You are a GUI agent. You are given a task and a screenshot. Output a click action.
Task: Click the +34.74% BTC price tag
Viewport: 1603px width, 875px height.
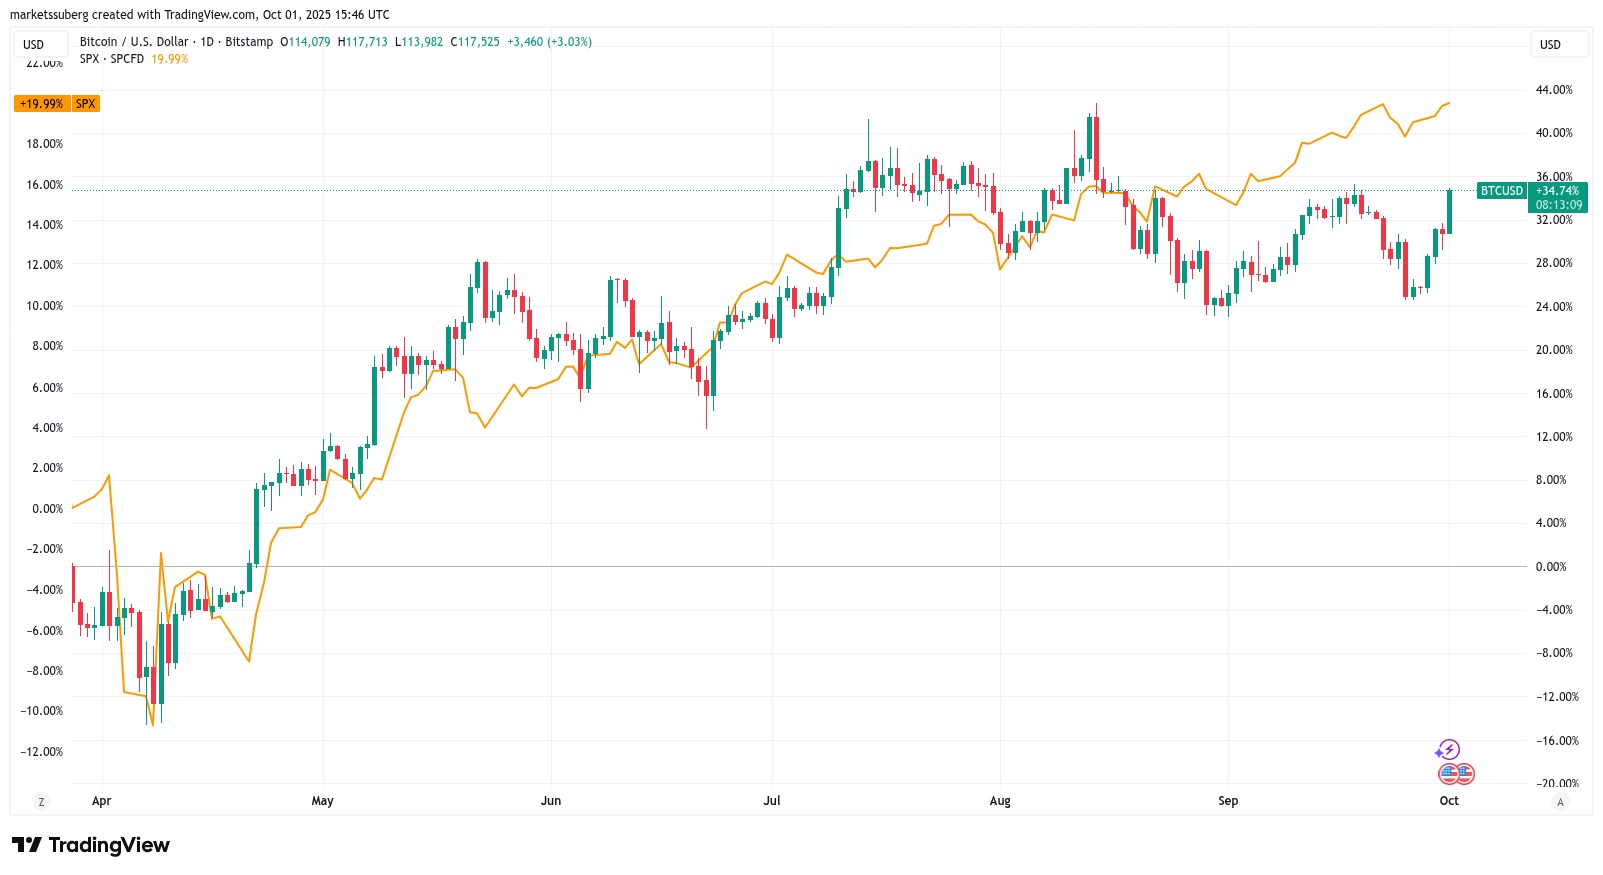pos(1558,191)
